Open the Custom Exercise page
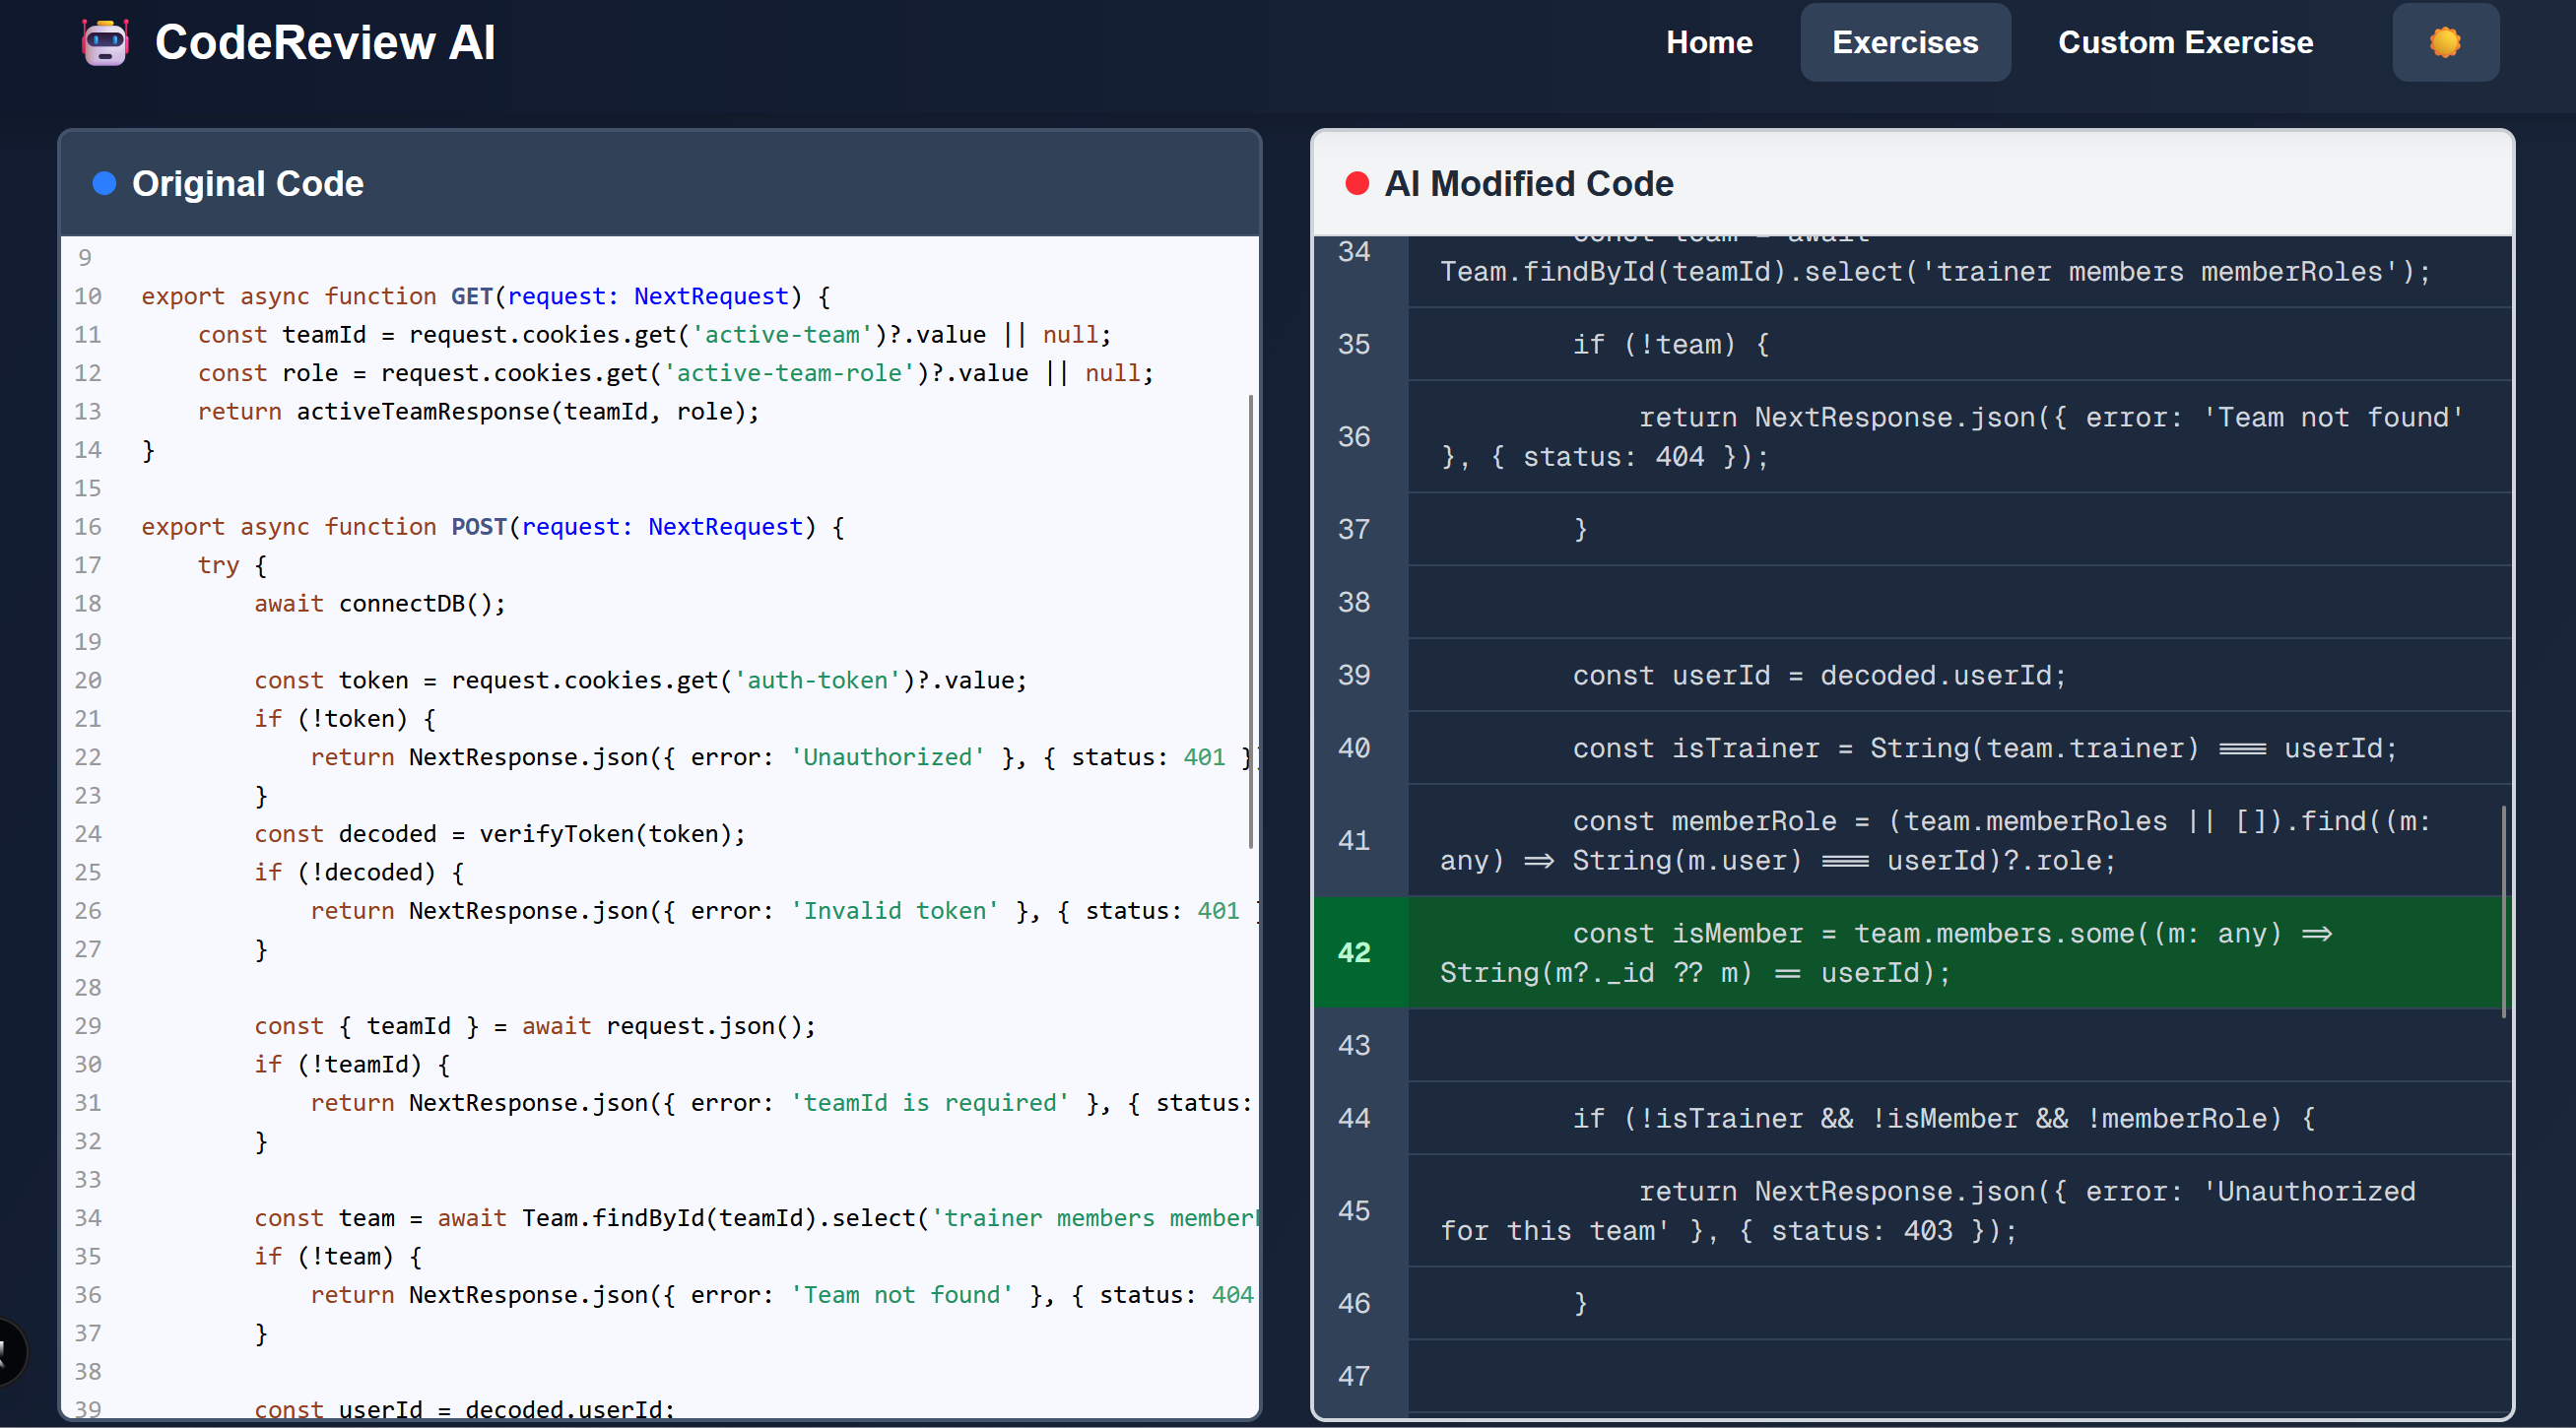Viewport: 2576px width, 1428px height. coord(2184,43)
